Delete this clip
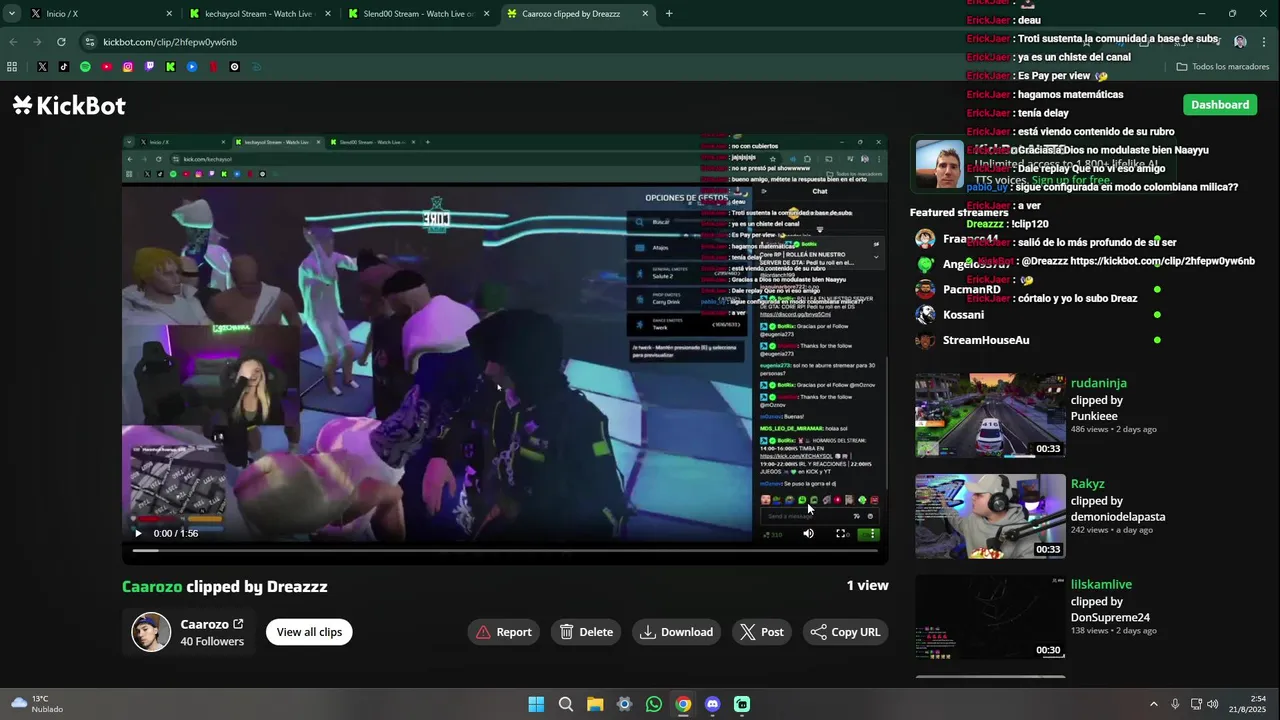The height and width of the screenshot is (720, 1280). point(586,632)
